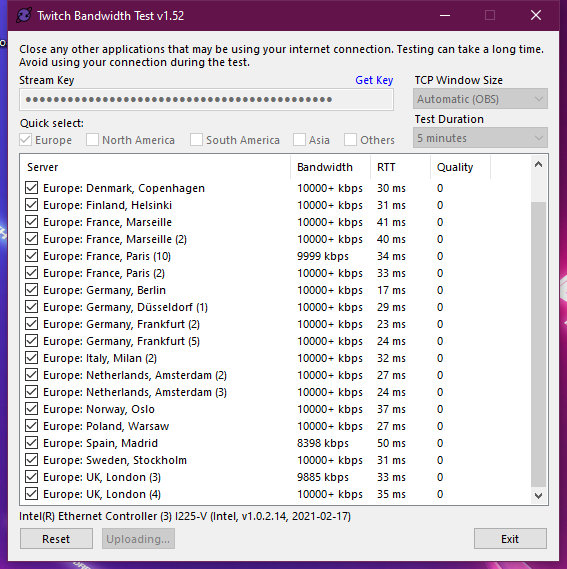Sort list by Server column header
The width and height of the screenshot is (567, 569).
click(x=155, y=167)
